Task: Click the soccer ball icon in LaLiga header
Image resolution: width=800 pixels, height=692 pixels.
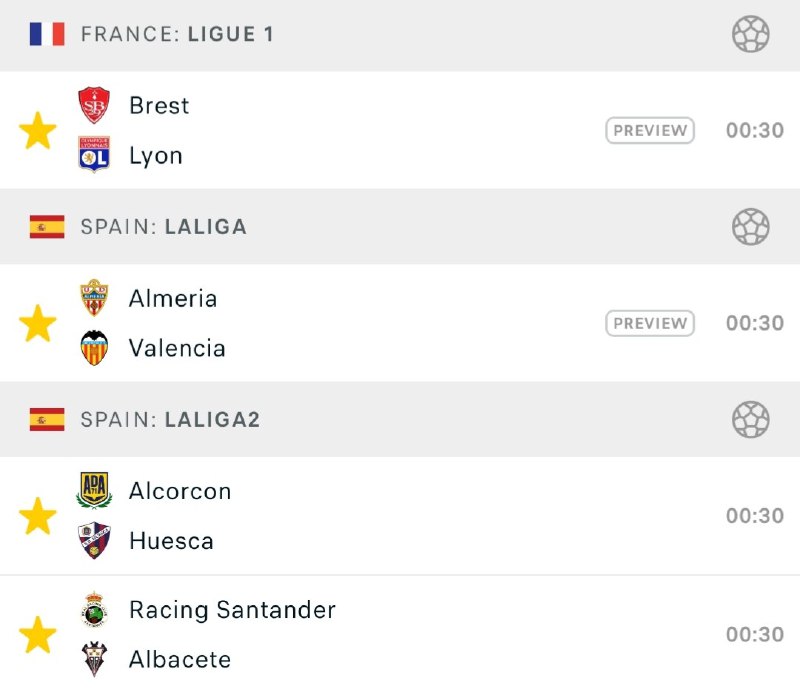Action: pyautogui.click(x=751, y=227)
